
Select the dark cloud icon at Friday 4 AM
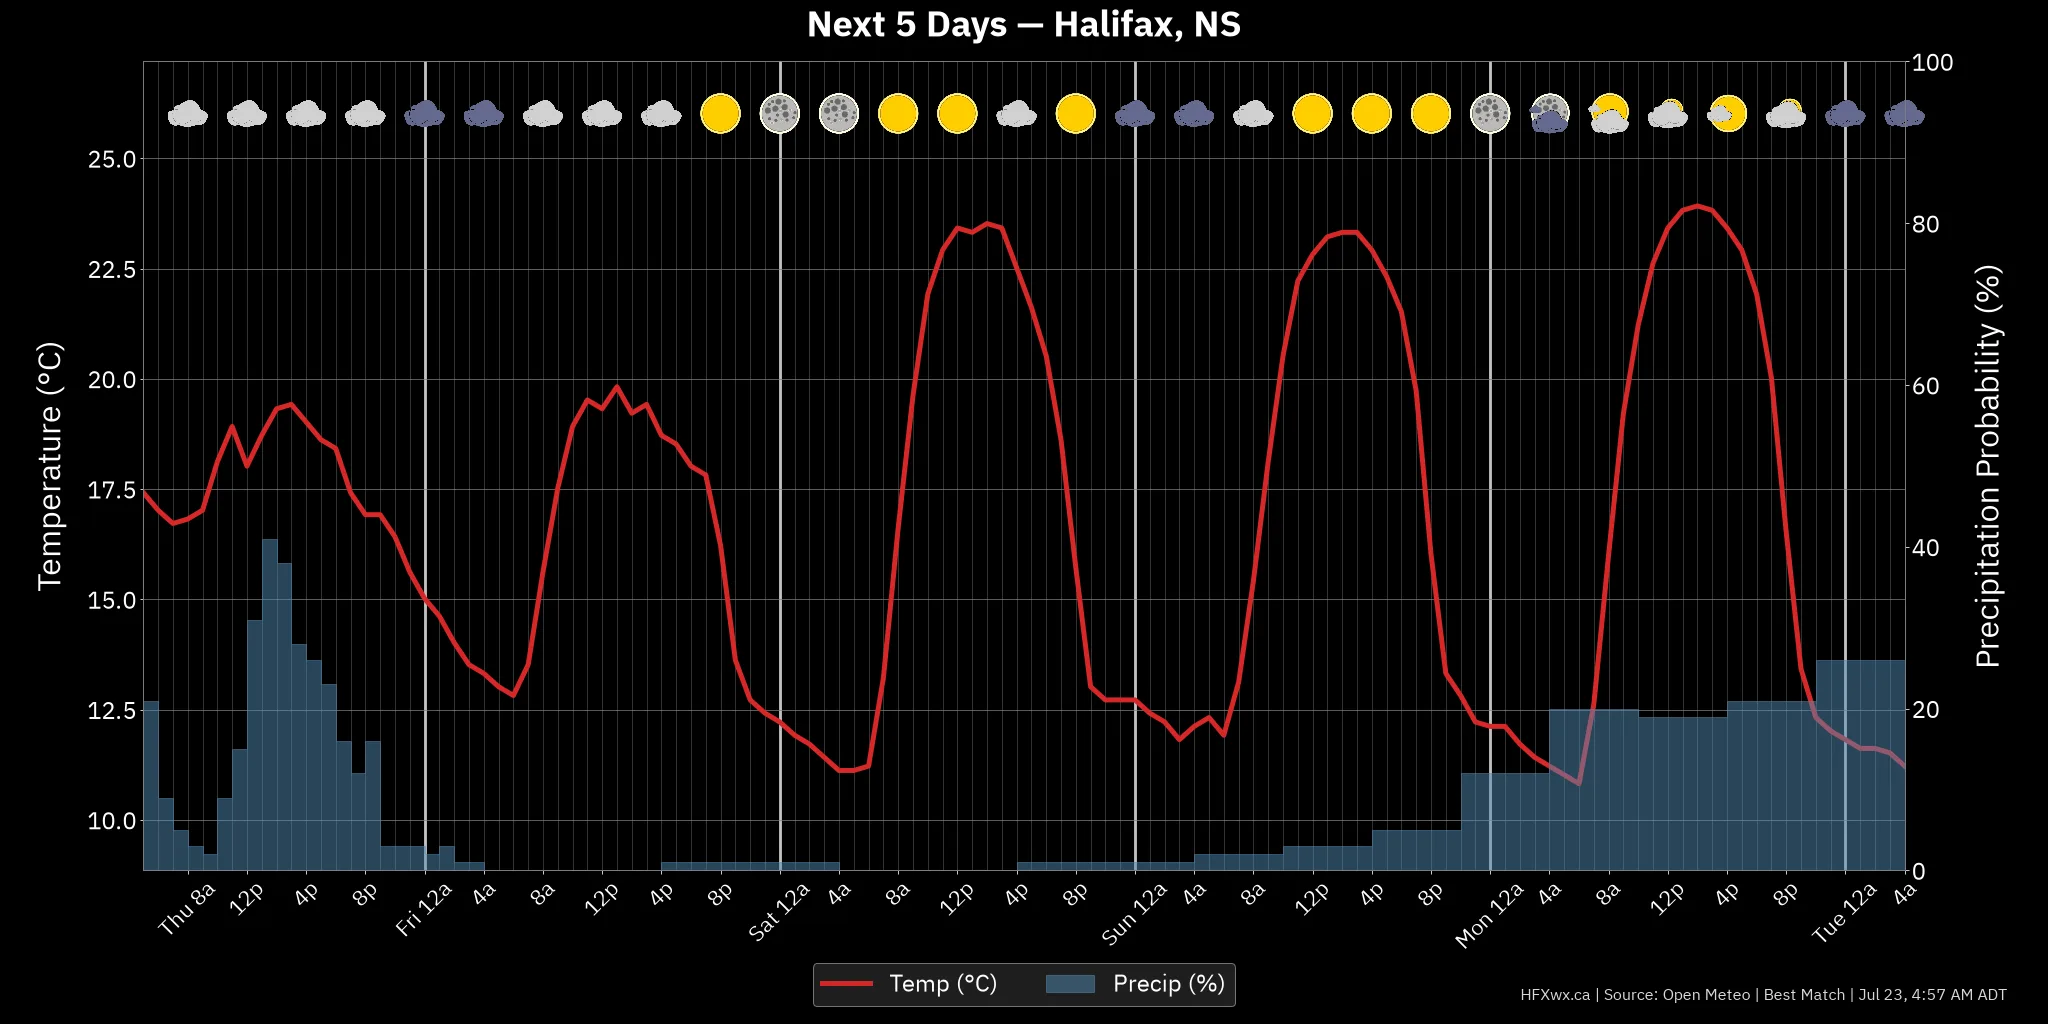484,114
